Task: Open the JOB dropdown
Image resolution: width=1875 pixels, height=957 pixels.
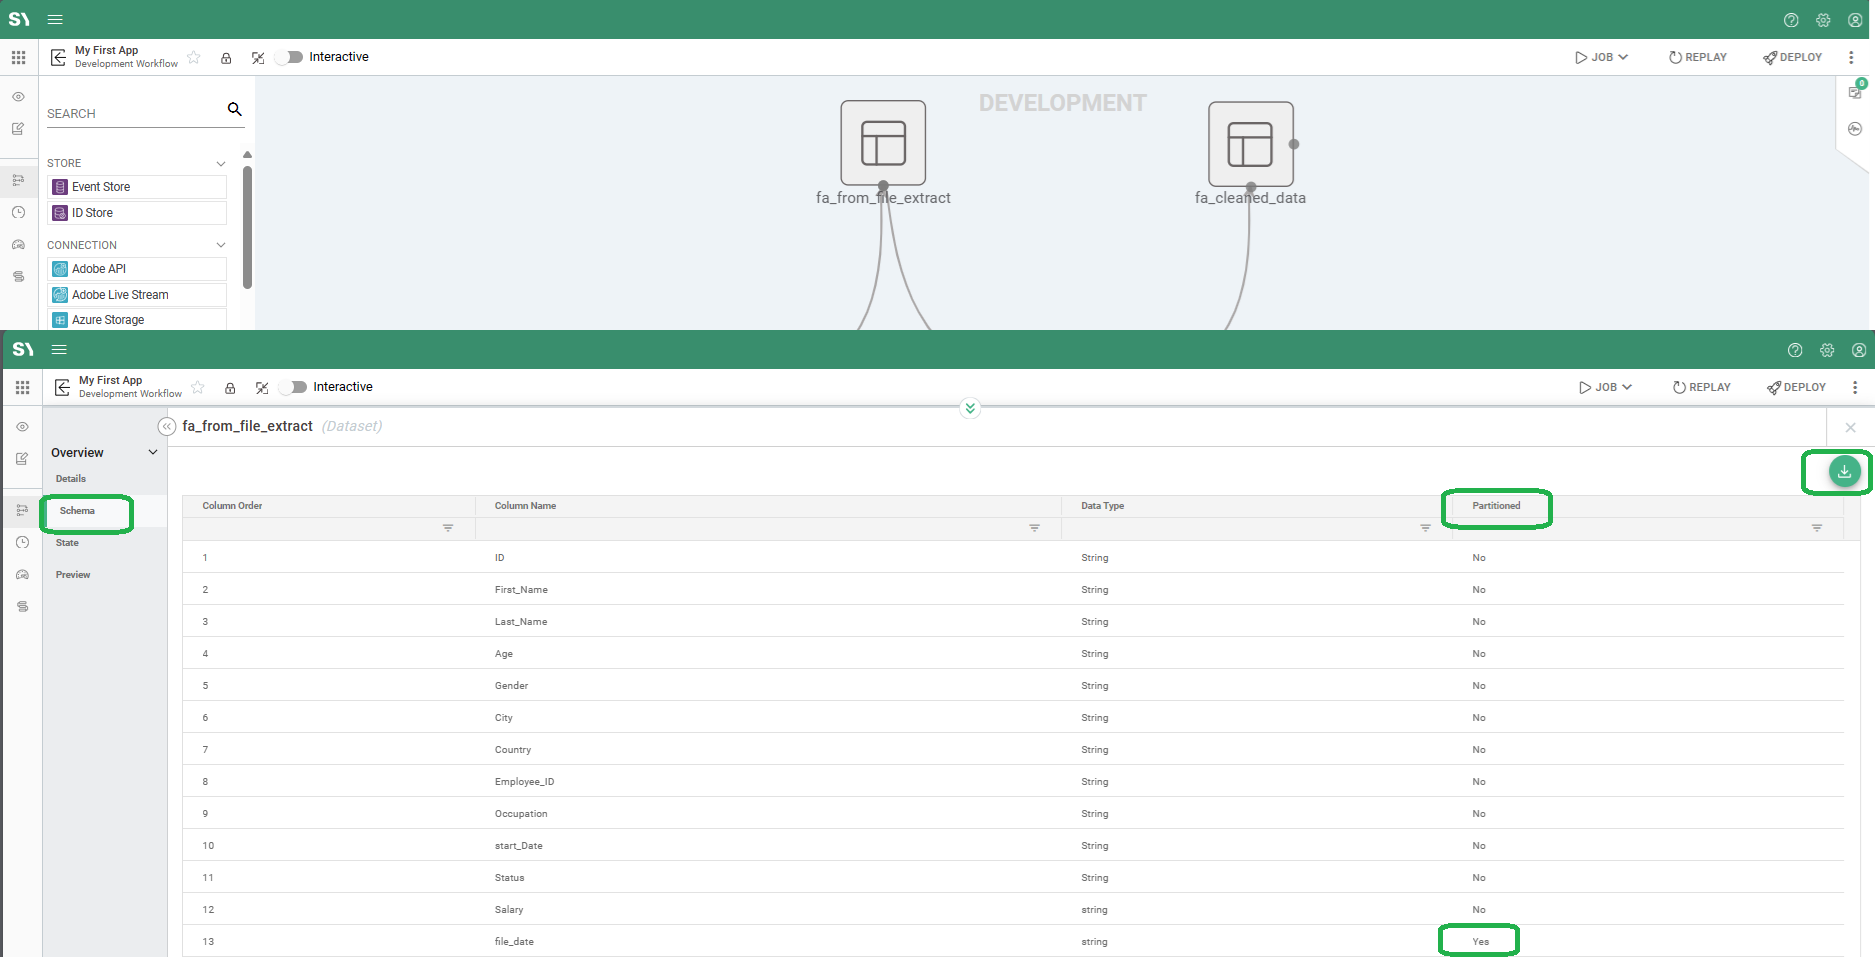Action: click(1600, 57)
